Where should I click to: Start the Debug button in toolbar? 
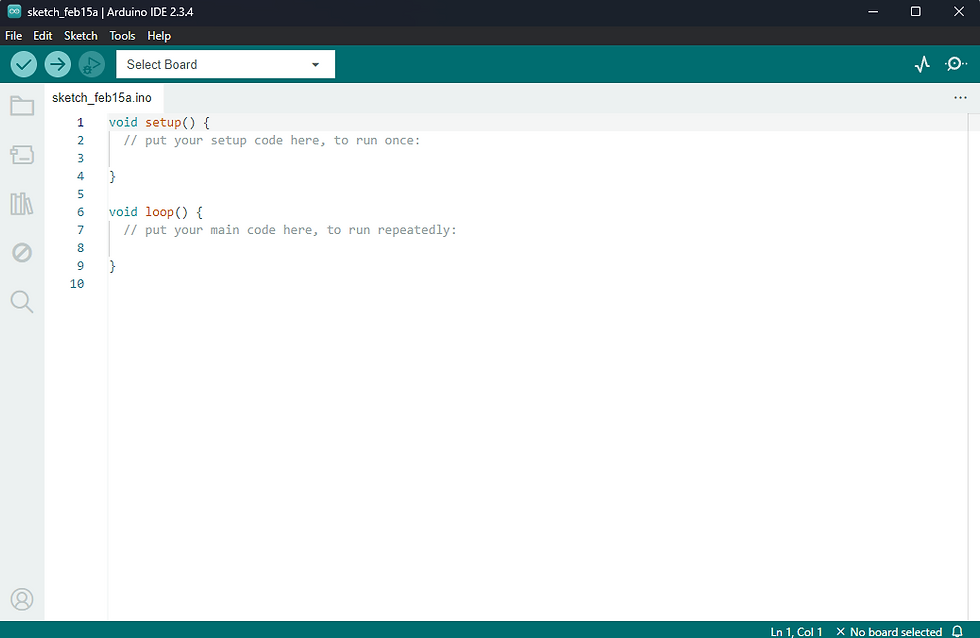pos(91,64)
